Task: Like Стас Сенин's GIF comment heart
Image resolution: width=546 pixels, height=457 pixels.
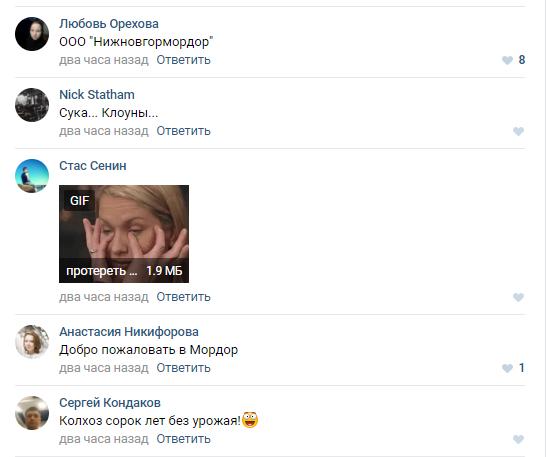Action: tap(518, 297)
